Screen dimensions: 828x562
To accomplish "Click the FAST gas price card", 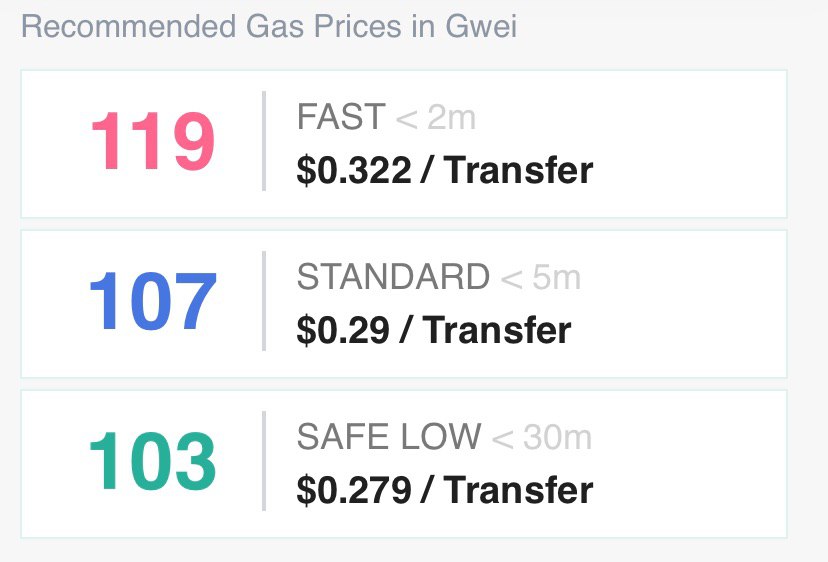I will point(404,144).
